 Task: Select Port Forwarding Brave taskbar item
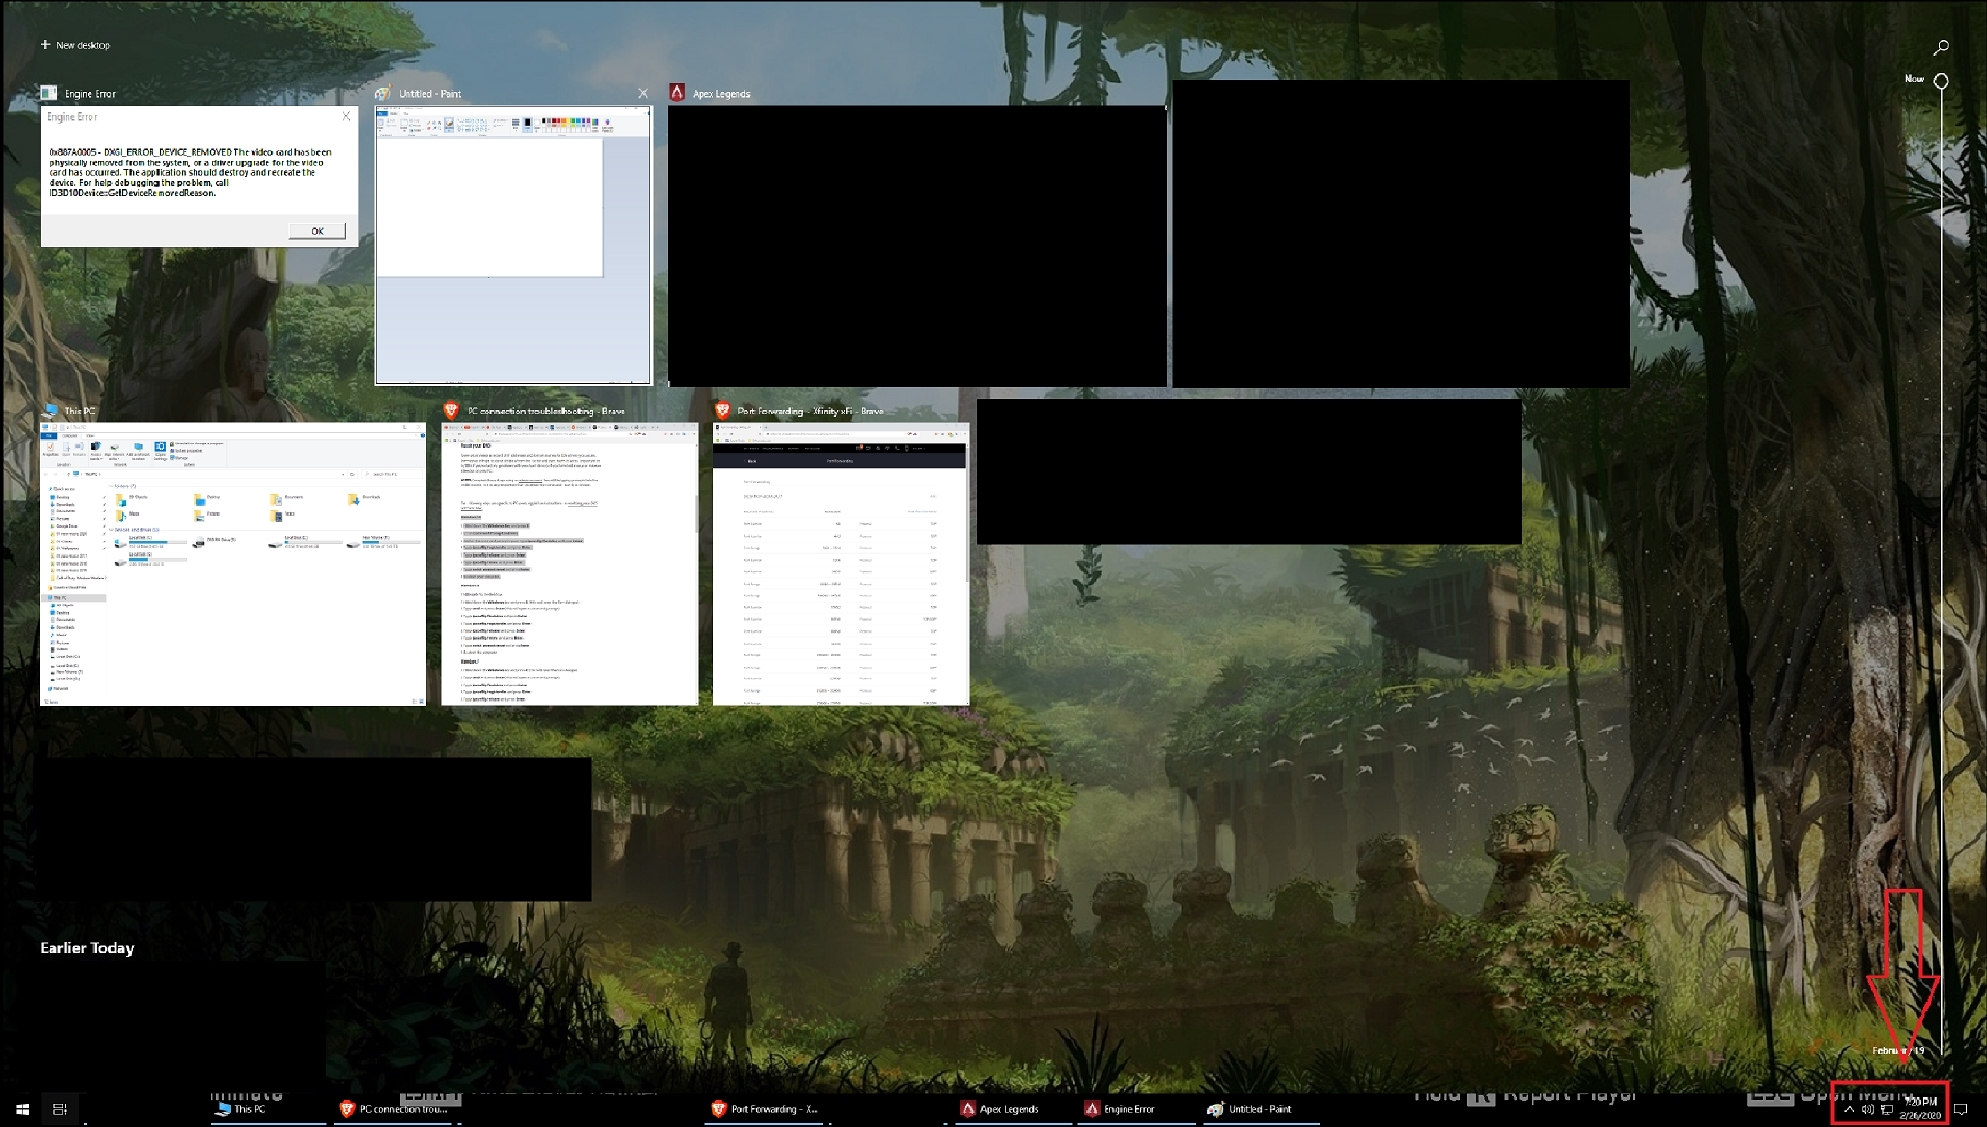tap(766, 1109)
